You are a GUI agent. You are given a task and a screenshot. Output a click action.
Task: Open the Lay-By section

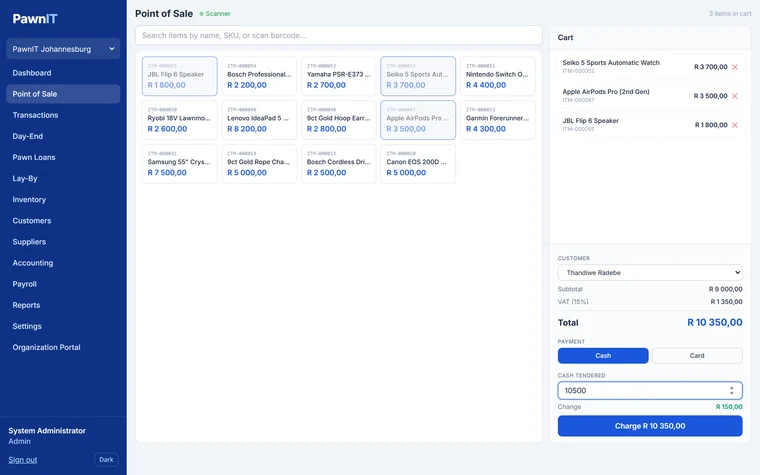[x=63, y=178]
